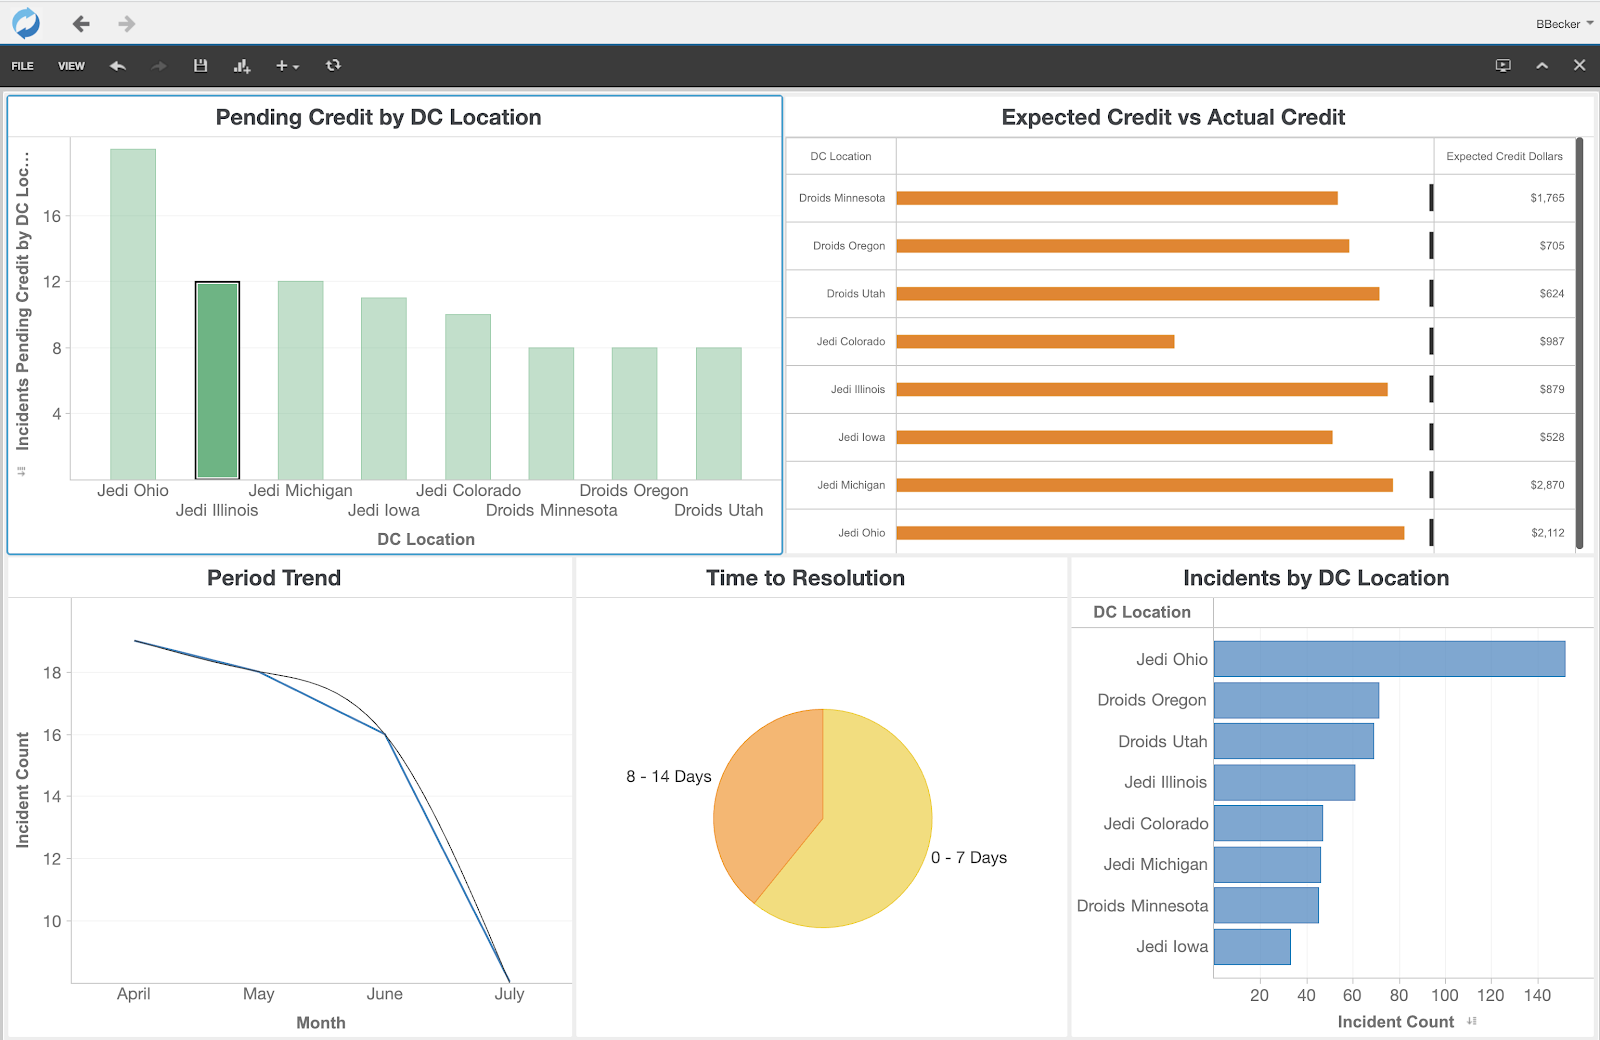The height and width of the screenshot is (1040, 1600).
Task: Click the Jedi Michigan bar in Pending Credit
Action: point(300,381)
